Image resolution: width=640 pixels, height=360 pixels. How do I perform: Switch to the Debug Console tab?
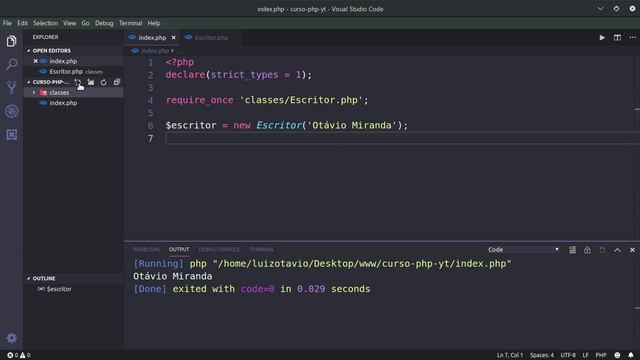[x=219, y=249]
